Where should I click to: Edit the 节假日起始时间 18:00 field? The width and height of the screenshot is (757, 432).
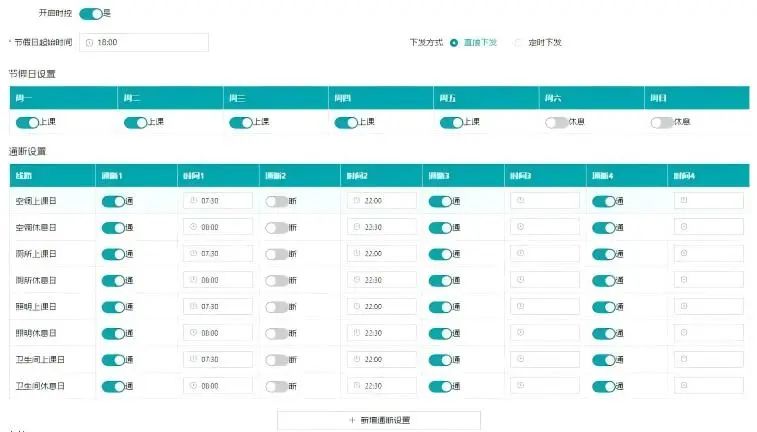(144, 42)
